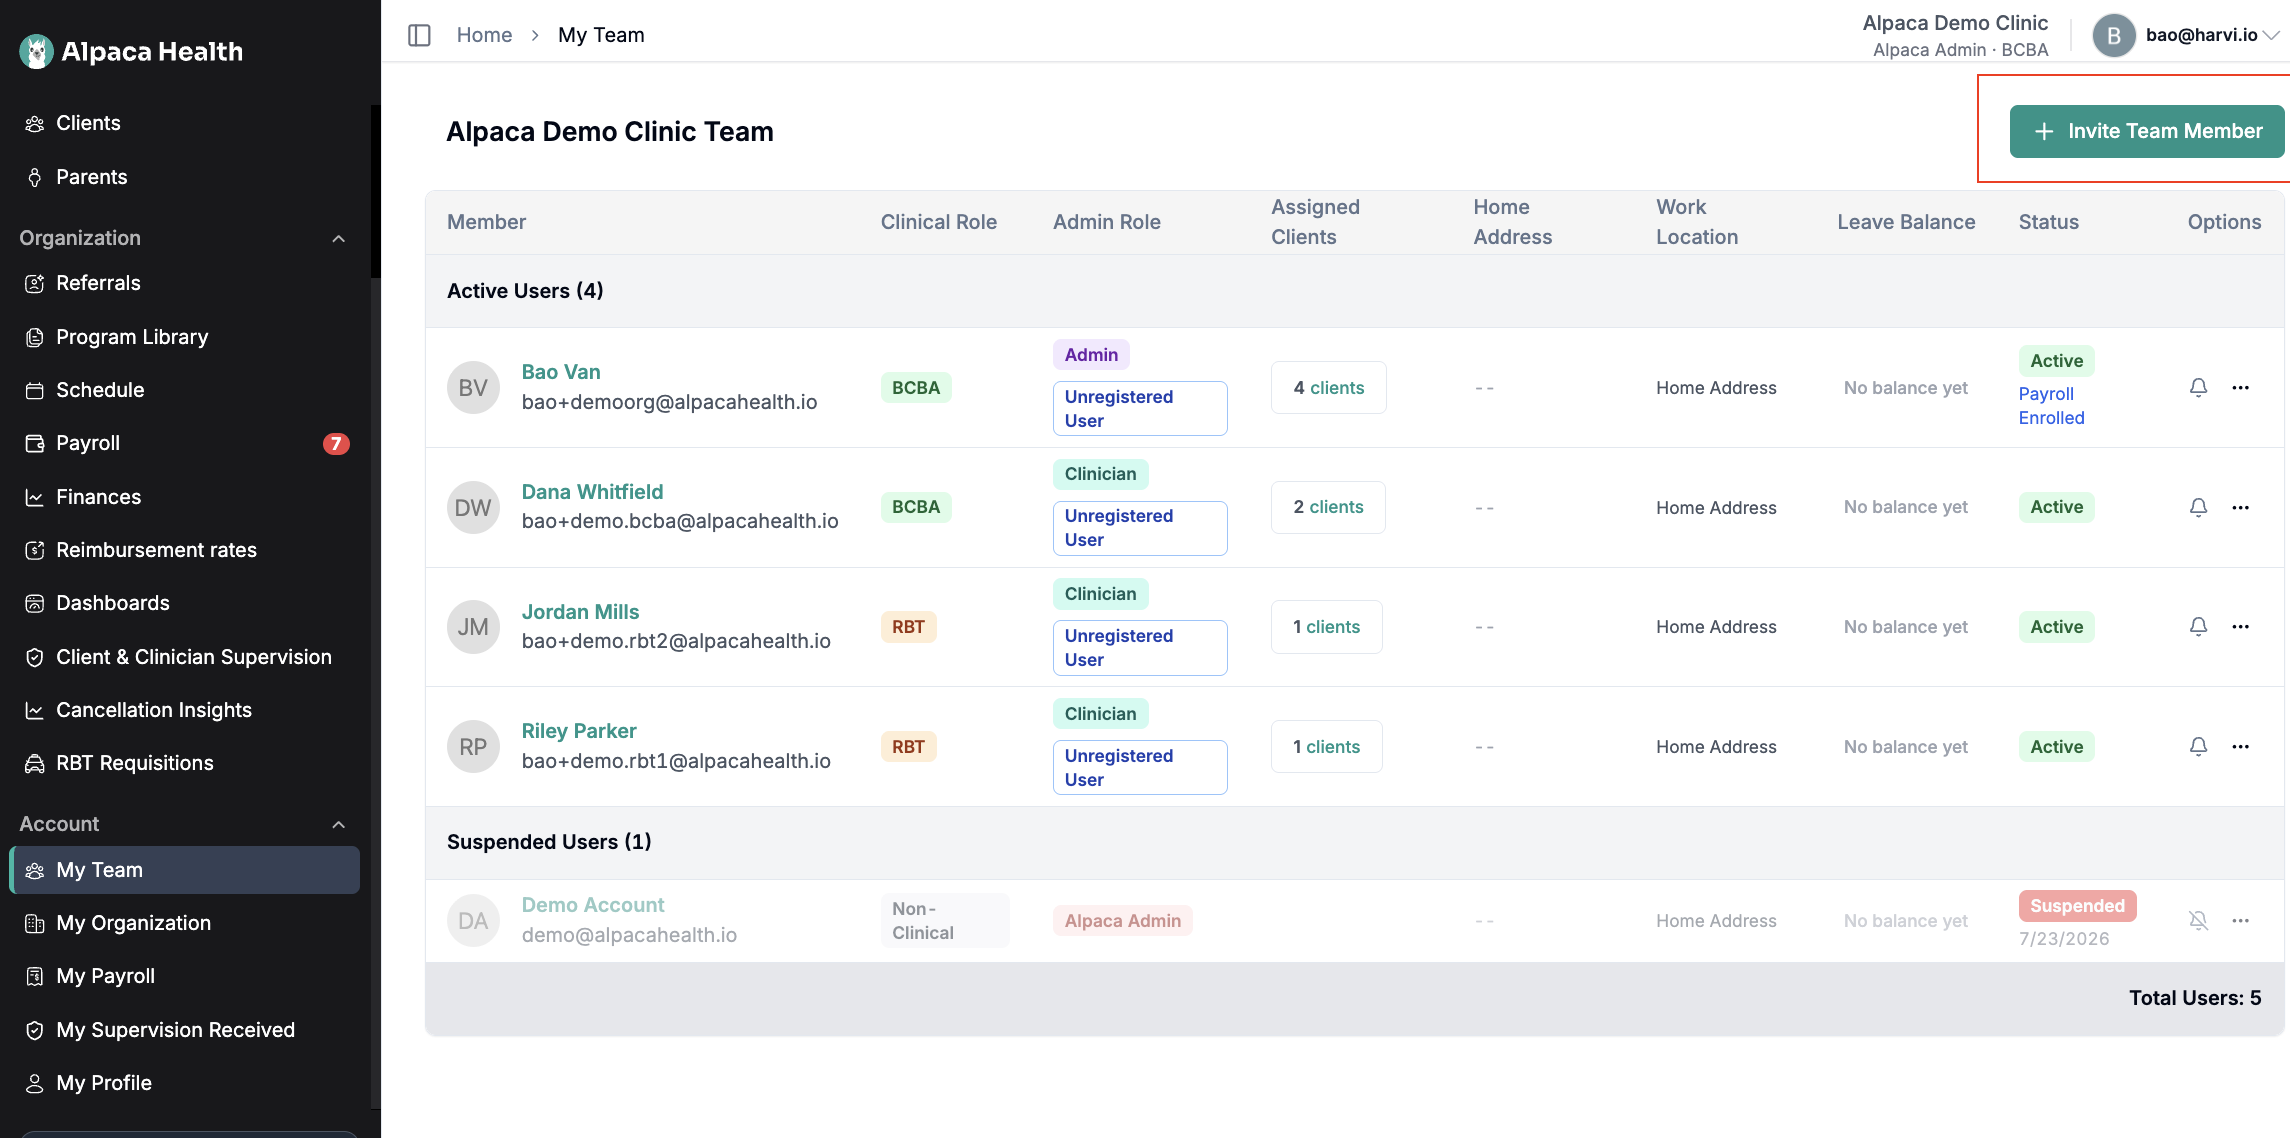This screenshot has height=1138, width=2290.
Task: Click the 4 clients button for Bao Van
Action: 1328,387
